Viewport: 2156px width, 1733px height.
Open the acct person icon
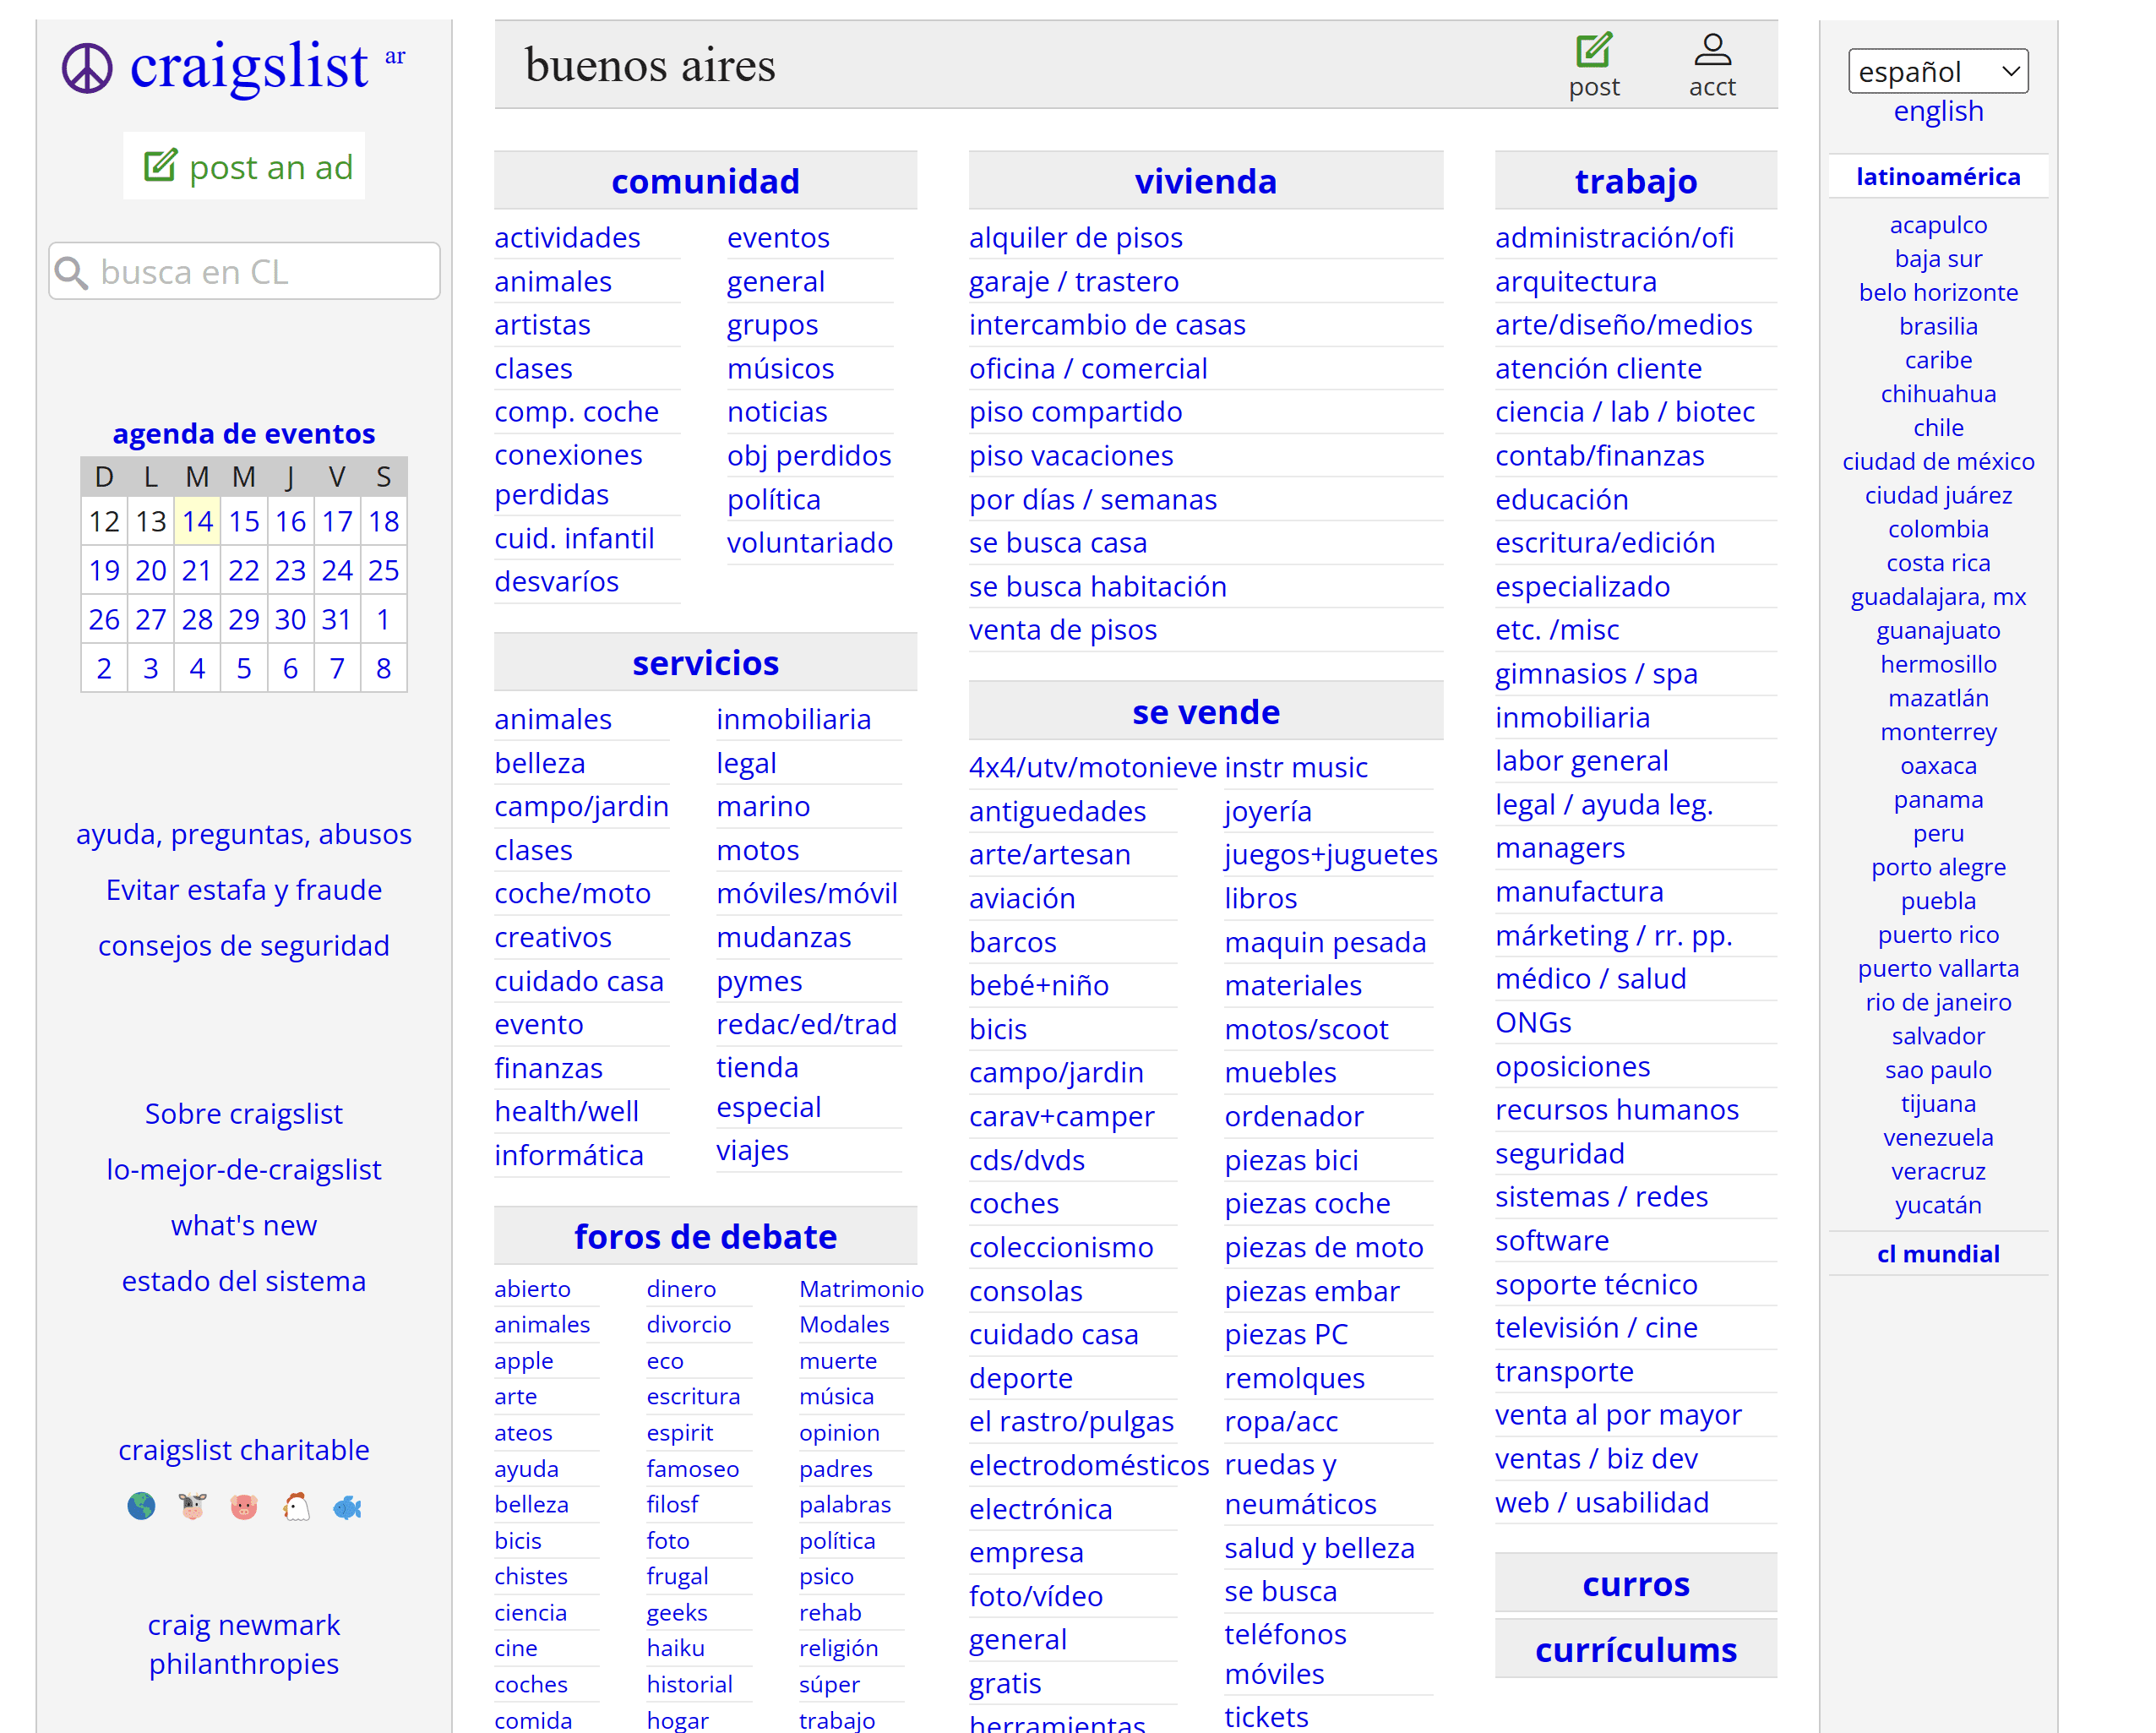tap(1712, 49)
